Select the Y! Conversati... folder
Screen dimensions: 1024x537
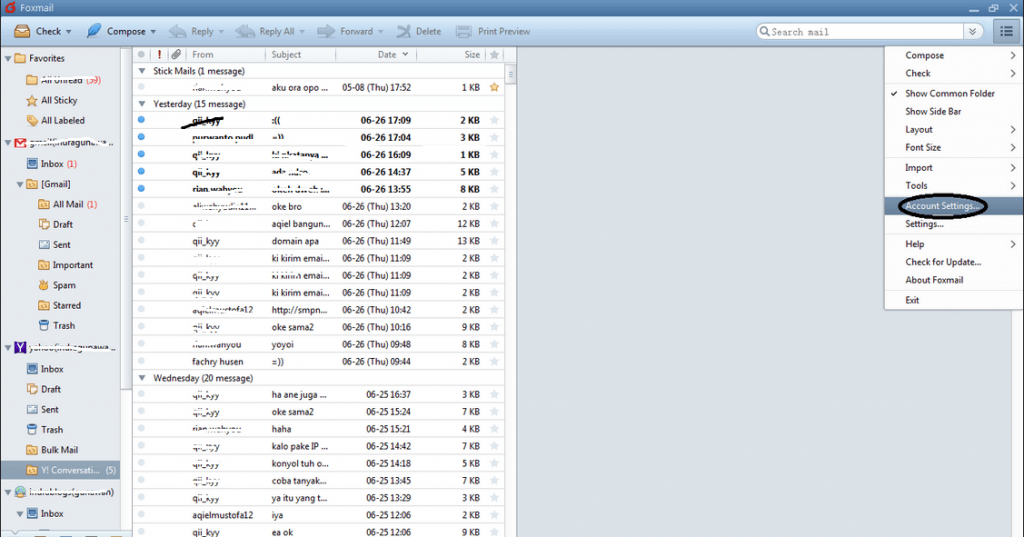pos(60,470)
